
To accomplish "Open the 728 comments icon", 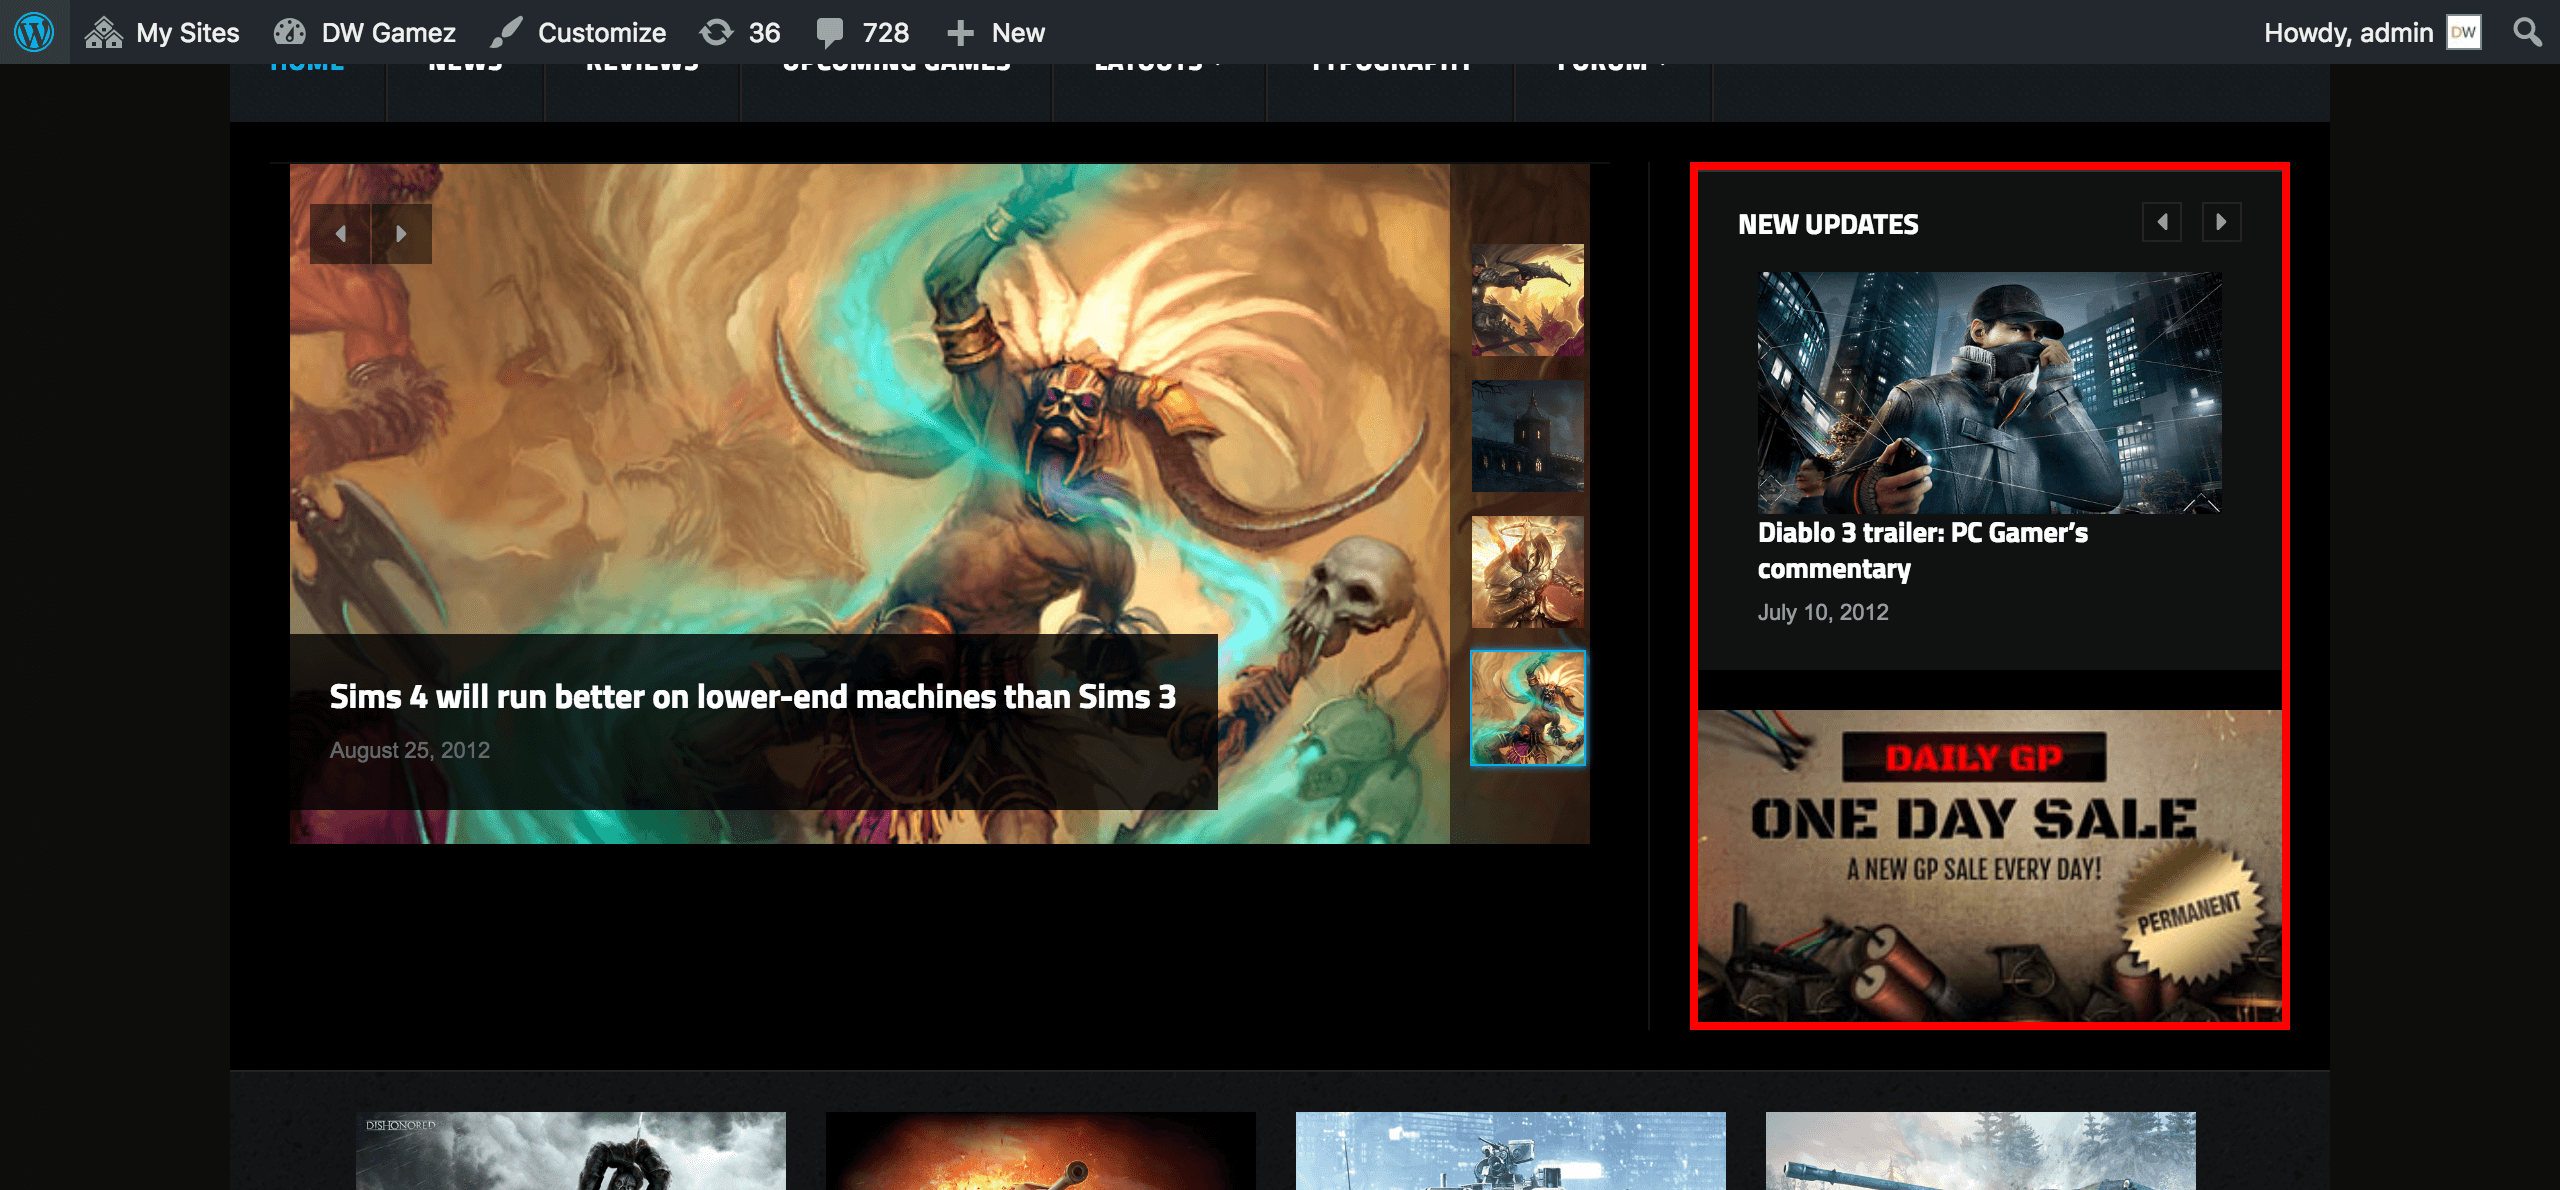I will pyautogui.click(x=862, y=32).
